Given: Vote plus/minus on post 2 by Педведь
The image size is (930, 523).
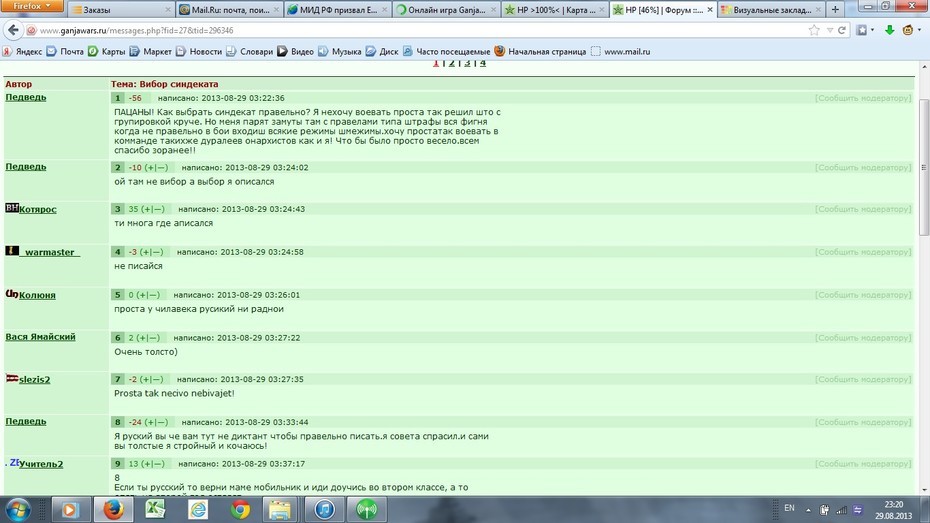Looking at the screenshot, I should click(x=157, y=168).
